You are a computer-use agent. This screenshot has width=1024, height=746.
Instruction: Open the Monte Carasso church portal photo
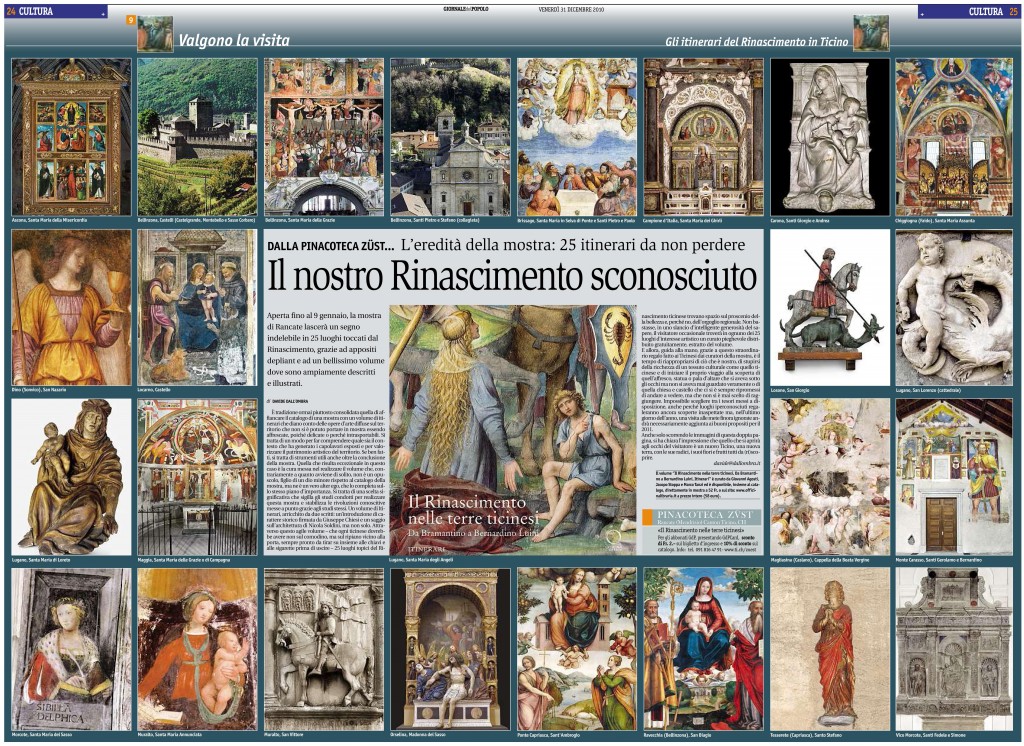[x=954, y=477]
